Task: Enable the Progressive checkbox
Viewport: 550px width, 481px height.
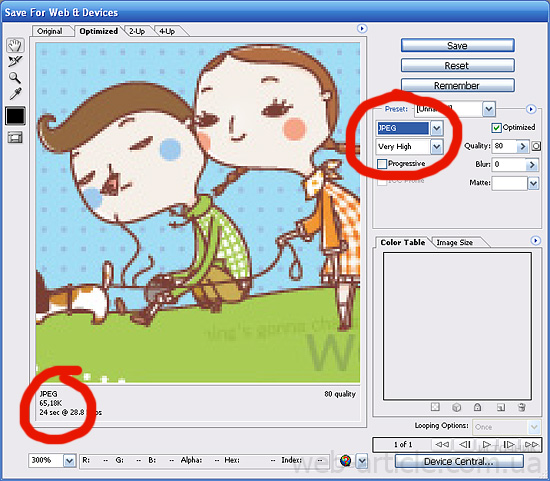Action: click(382, 164)
